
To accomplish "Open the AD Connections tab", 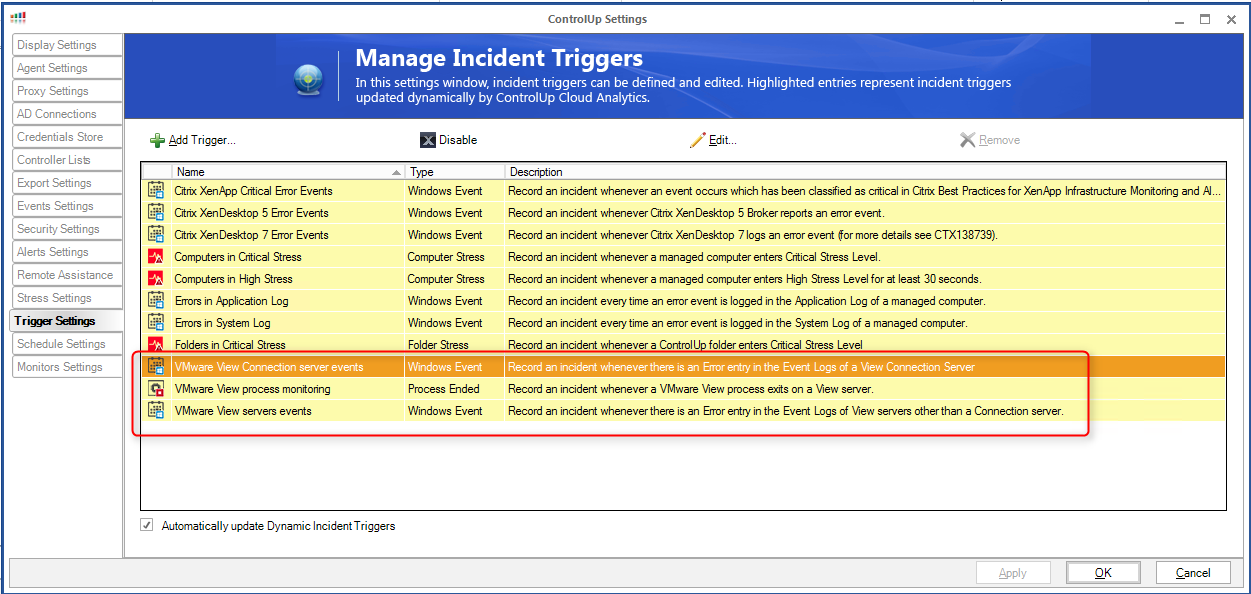I will point(67,114).
